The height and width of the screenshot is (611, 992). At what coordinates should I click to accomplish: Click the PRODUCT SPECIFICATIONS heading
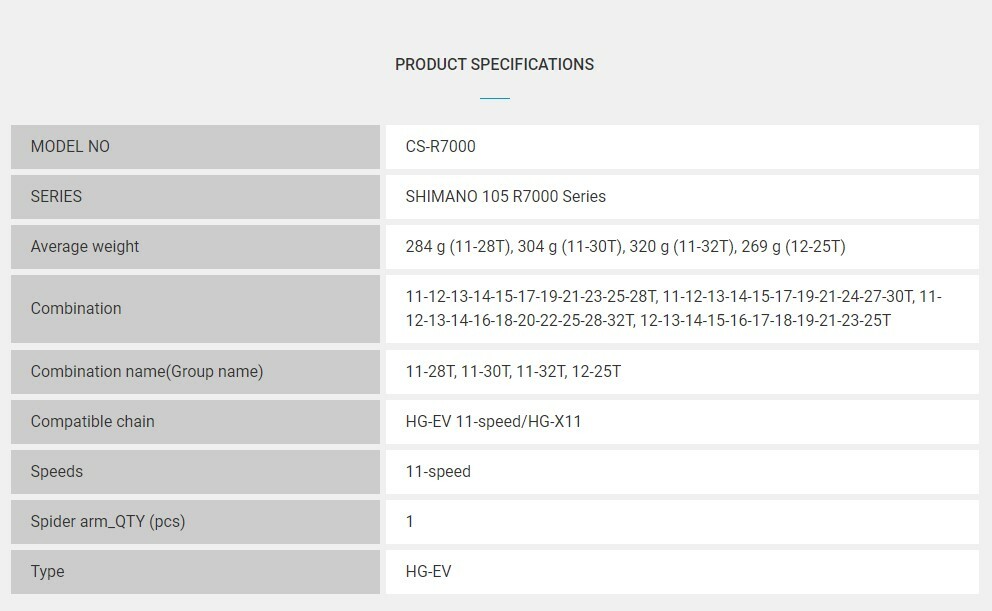pyautogui.click(x=494, y=64)
